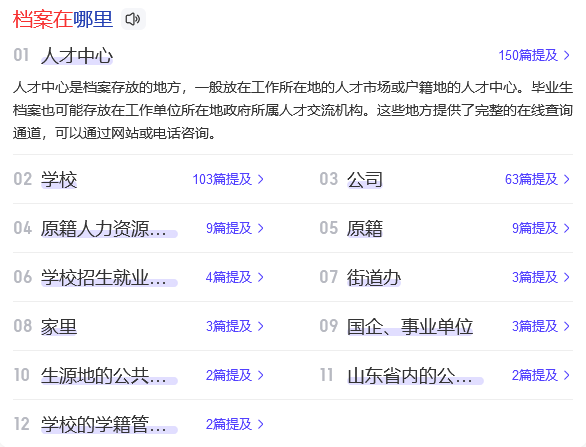Image resolution: width=586 pixels, height=447 pixels.
Task: Play audio with the speaker icon
Action: point(133,19)
